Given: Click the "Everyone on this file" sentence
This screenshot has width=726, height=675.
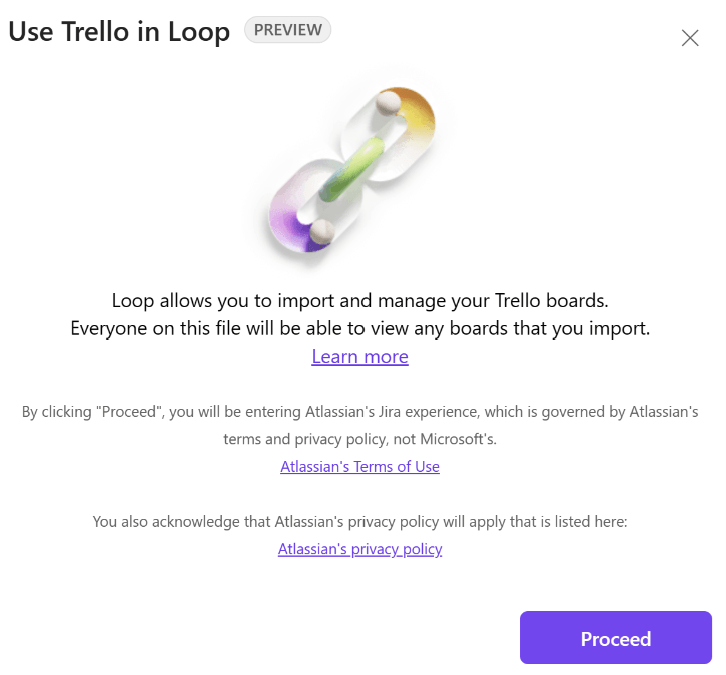Looking at the screenshot, I should coord(360,328).
